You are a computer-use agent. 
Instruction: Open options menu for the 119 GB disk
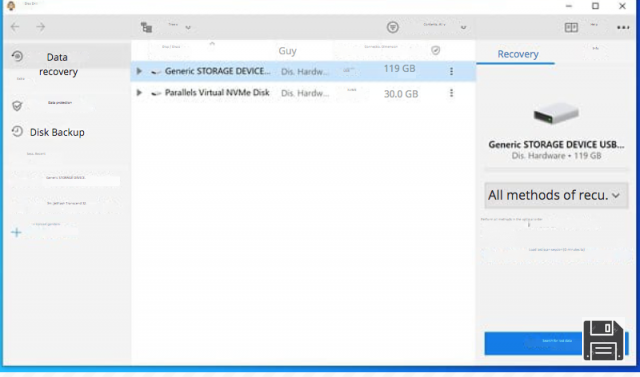pos(451,71)
